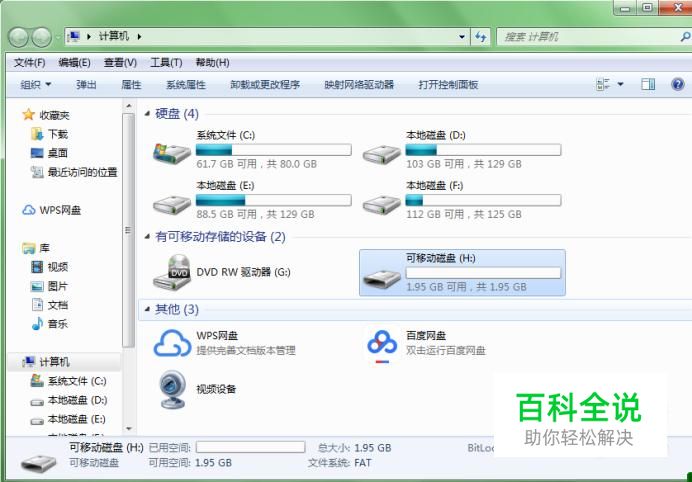Click the refresh button beside address bar
692x482 pixels.
pyautogui.click(x=481, y=37)
